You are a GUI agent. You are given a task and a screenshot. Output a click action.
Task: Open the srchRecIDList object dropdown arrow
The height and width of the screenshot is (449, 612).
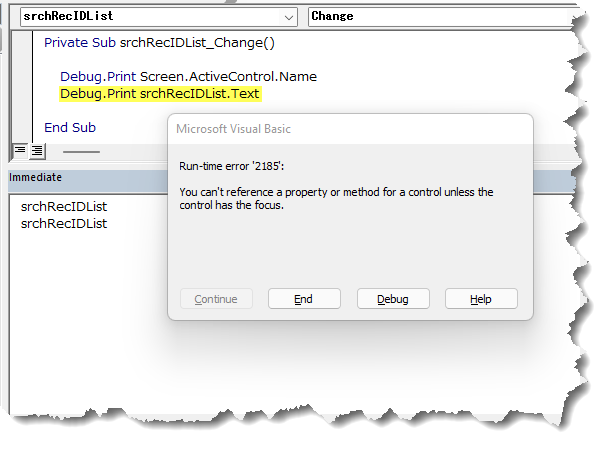coord(289,17)
